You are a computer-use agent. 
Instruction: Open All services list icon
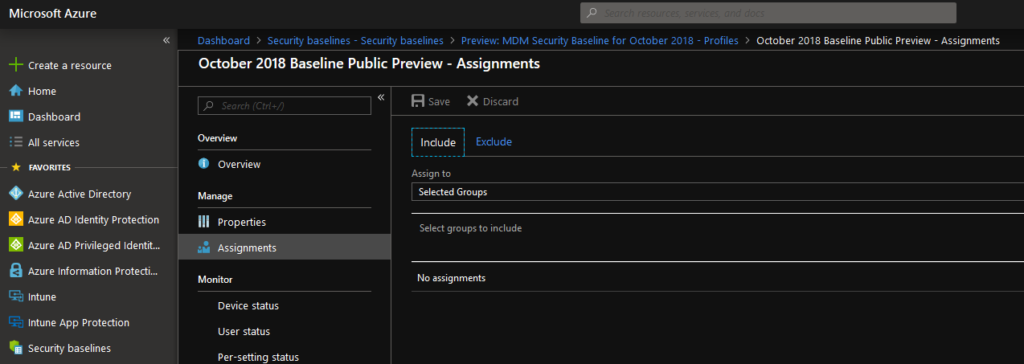pyautogui.click(x=16, y=142)
